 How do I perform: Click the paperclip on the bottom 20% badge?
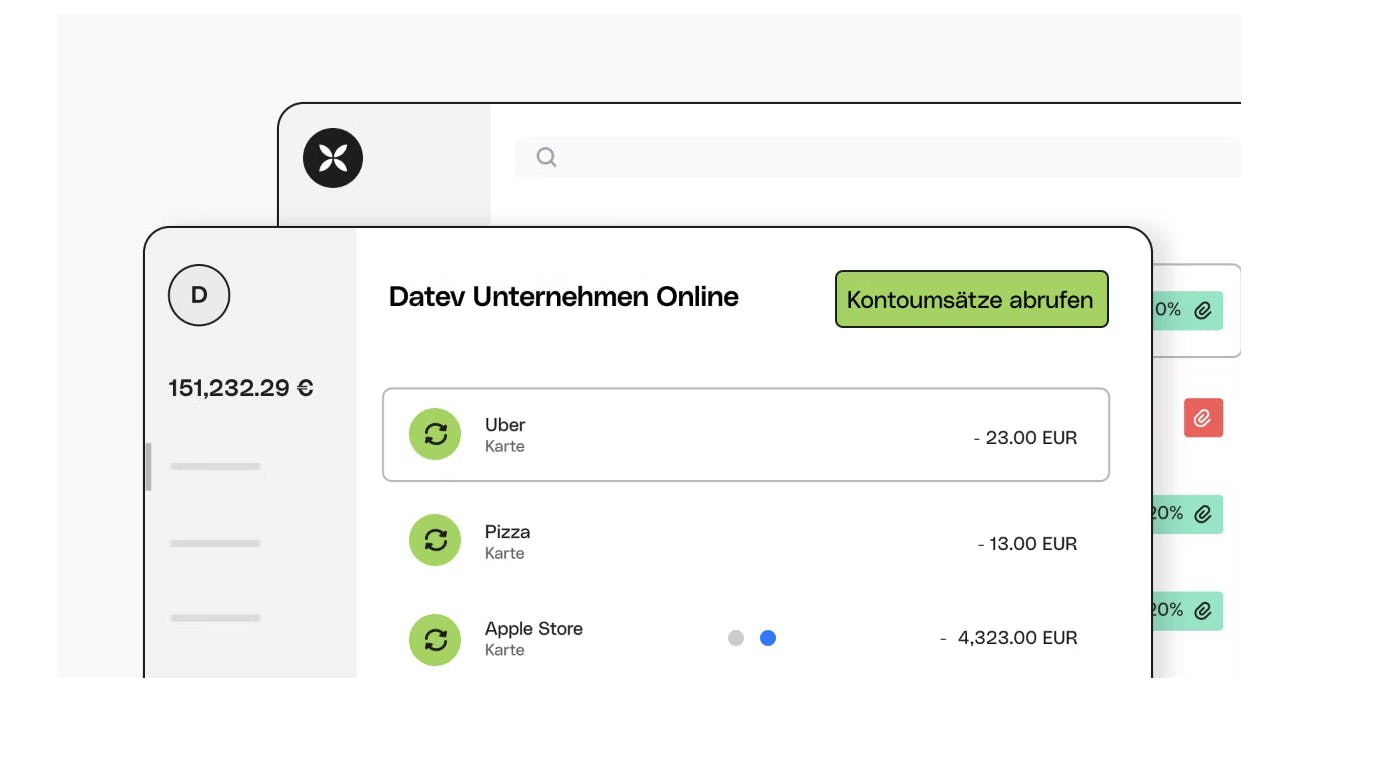tap(1202, 610)
